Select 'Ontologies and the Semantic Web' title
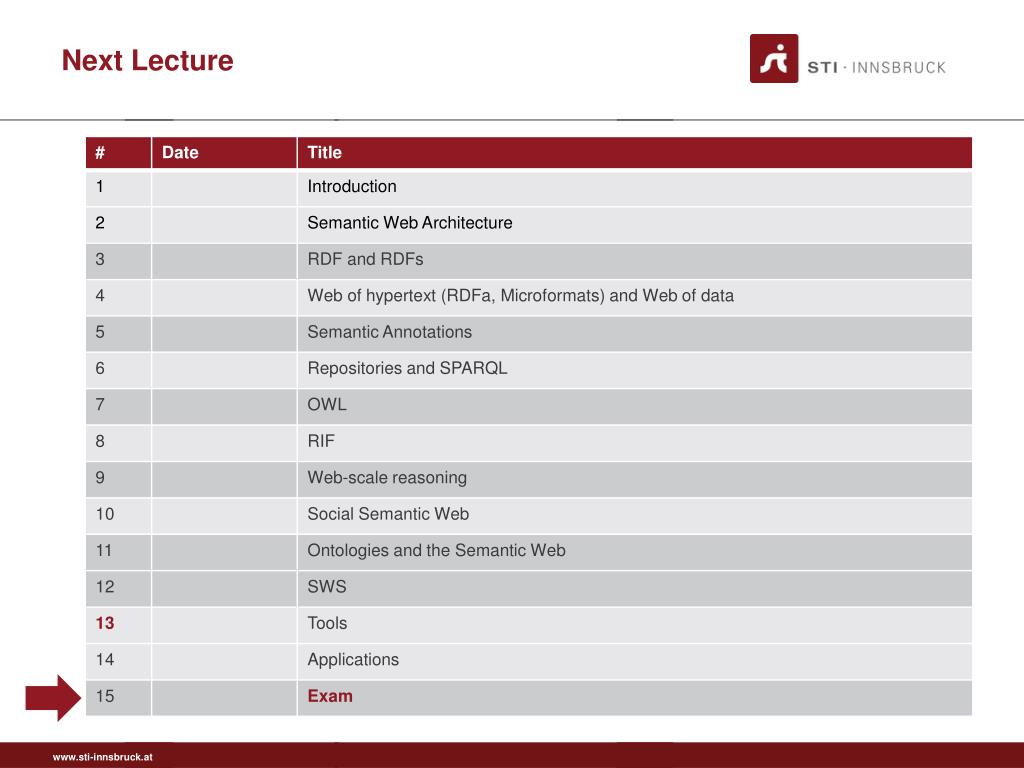1024x768 pixels. (x=436, y=551)
